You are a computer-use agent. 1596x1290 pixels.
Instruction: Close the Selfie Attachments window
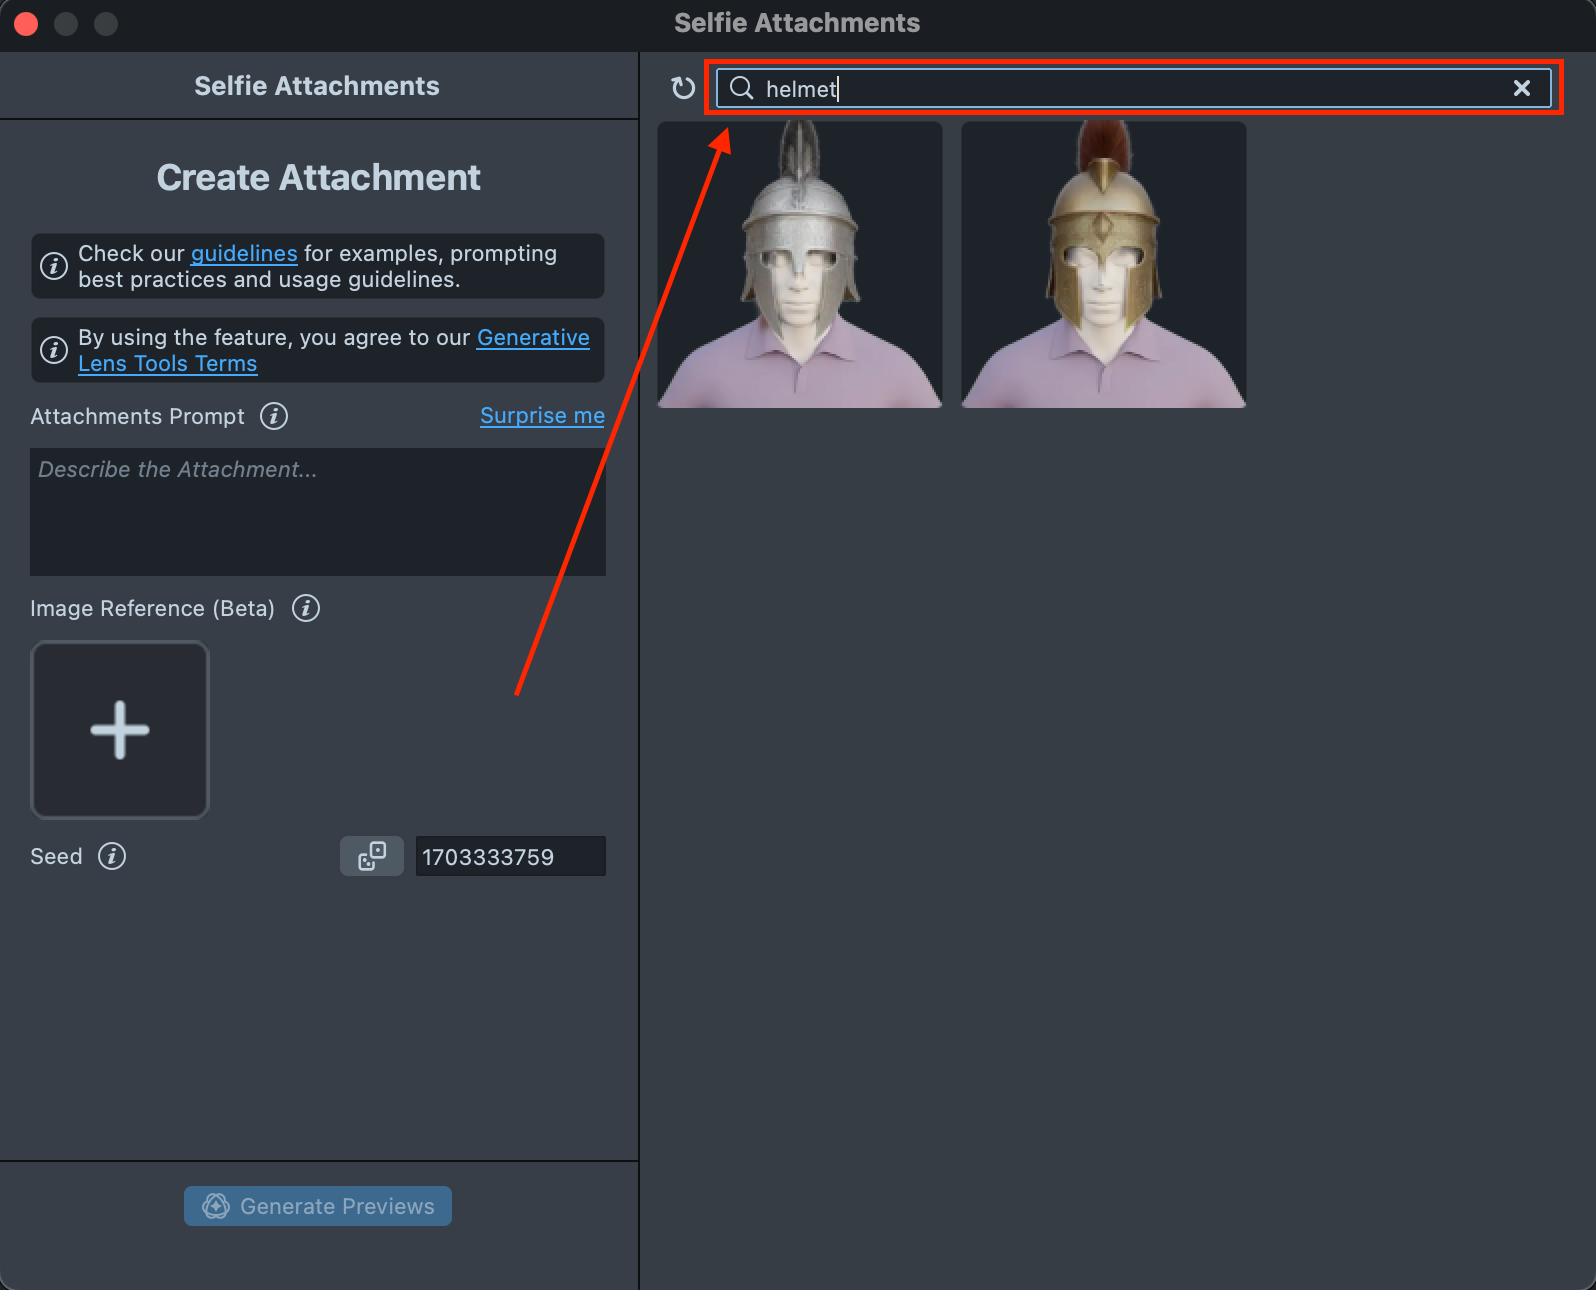27,23
